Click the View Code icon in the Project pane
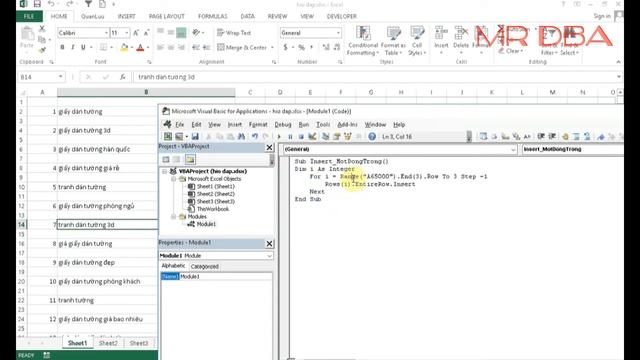 coord(166,160)
